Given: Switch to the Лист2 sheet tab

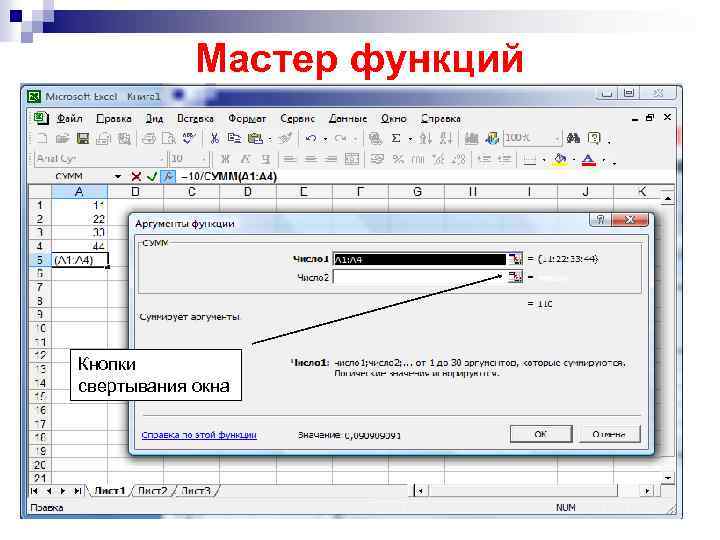Looking at the screenshot, I should pyautogui.click(x=153, y=490).
